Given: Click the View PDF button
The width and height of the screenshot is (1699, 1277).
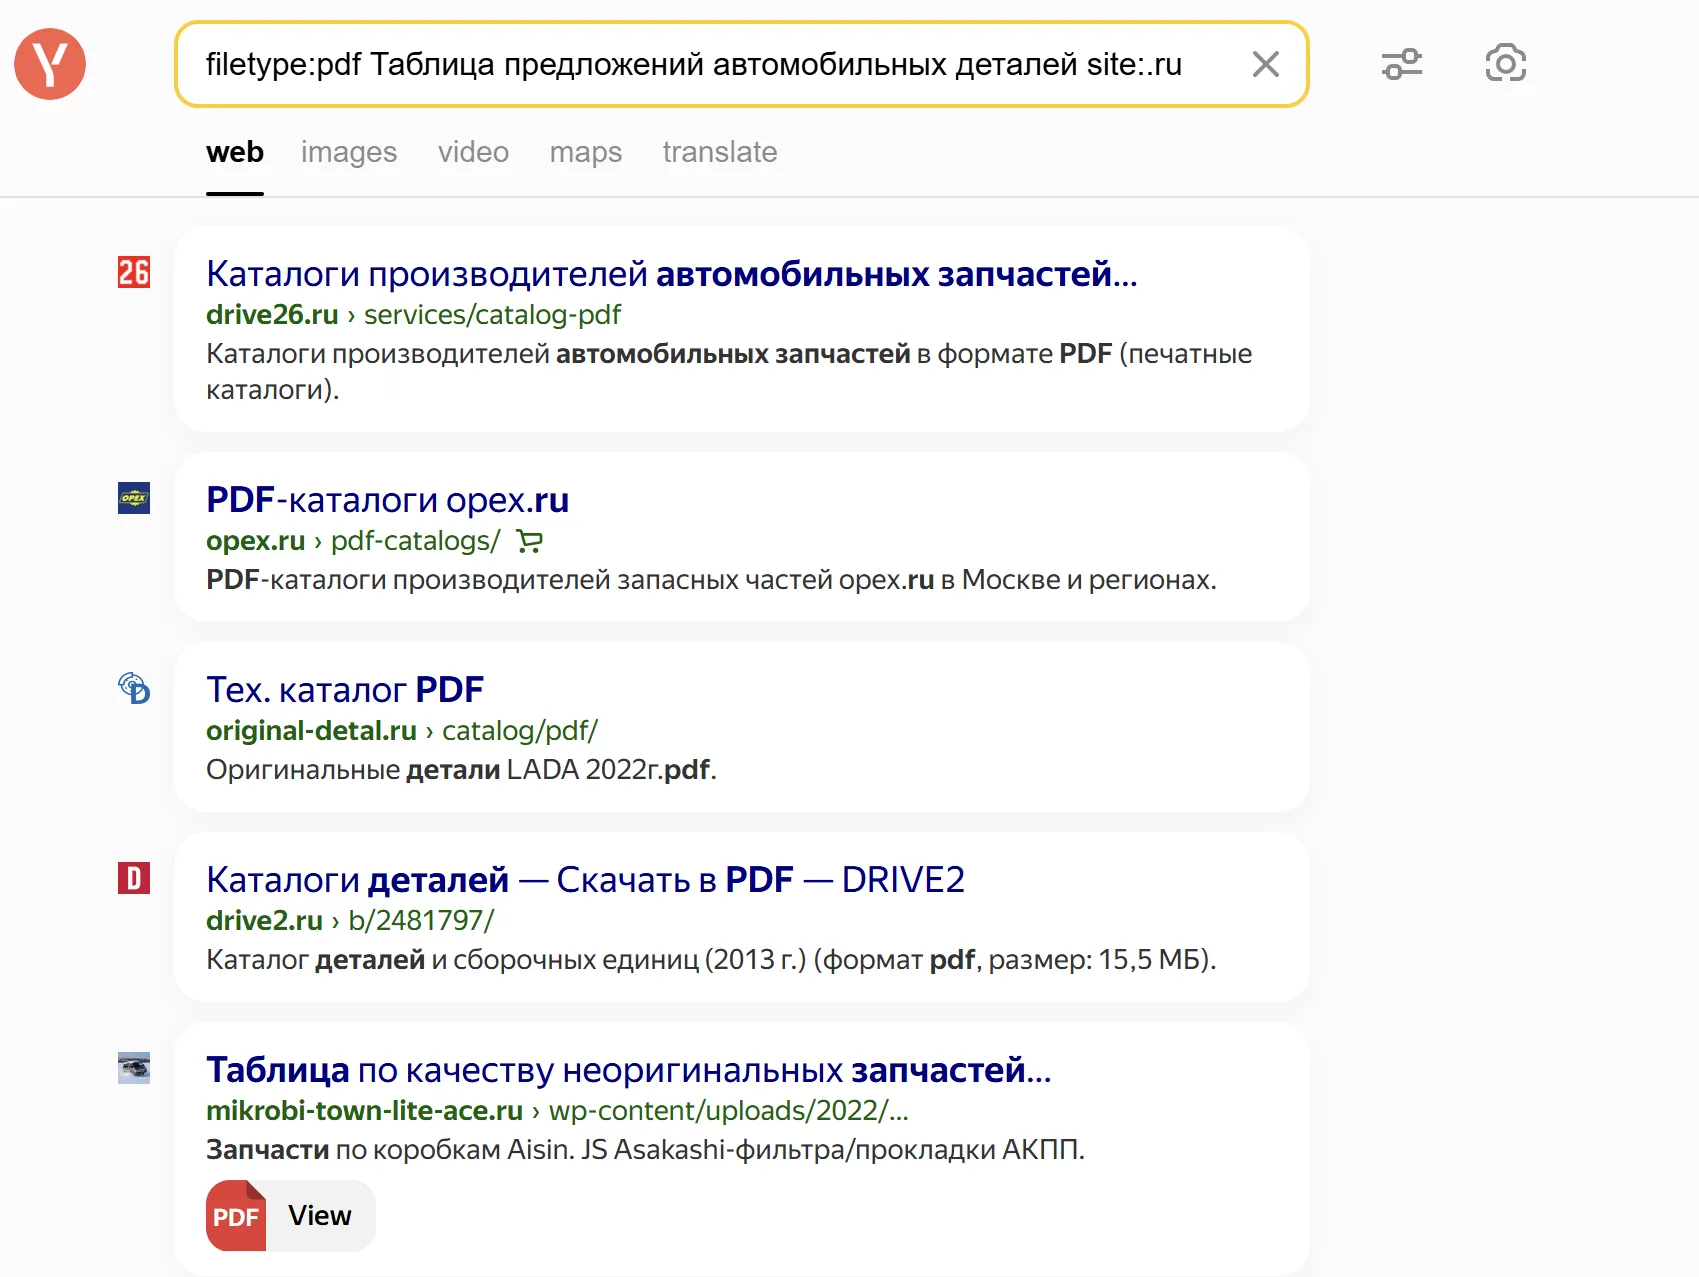Looking at the screenshot, I should click(x=291, y=1216).
